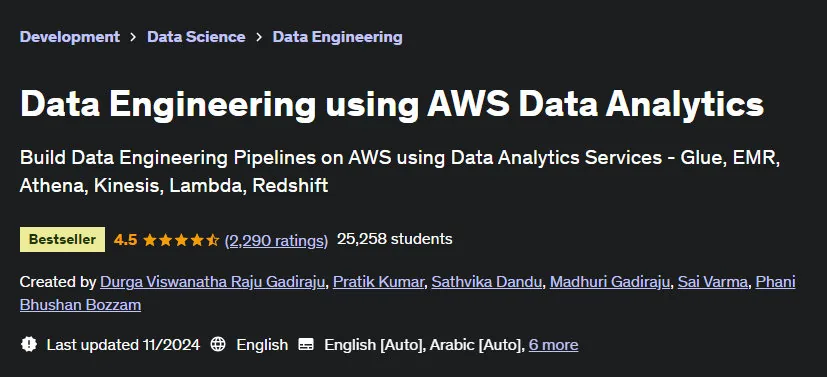Open instructor Pratik Kumar's profile
Screen dimensions: 827x377
click(x=378, y=283)
